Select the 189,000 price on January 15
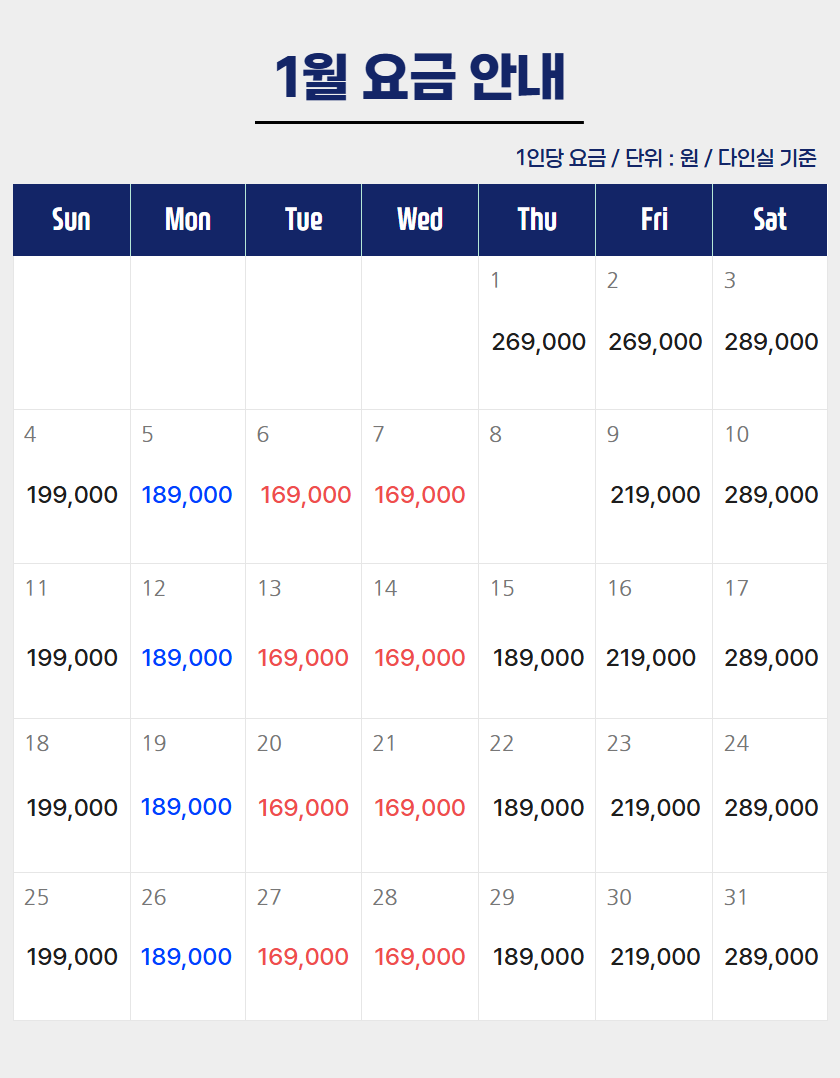The width and height of the screenshot is (840, 1078). [x=538, y=658]
